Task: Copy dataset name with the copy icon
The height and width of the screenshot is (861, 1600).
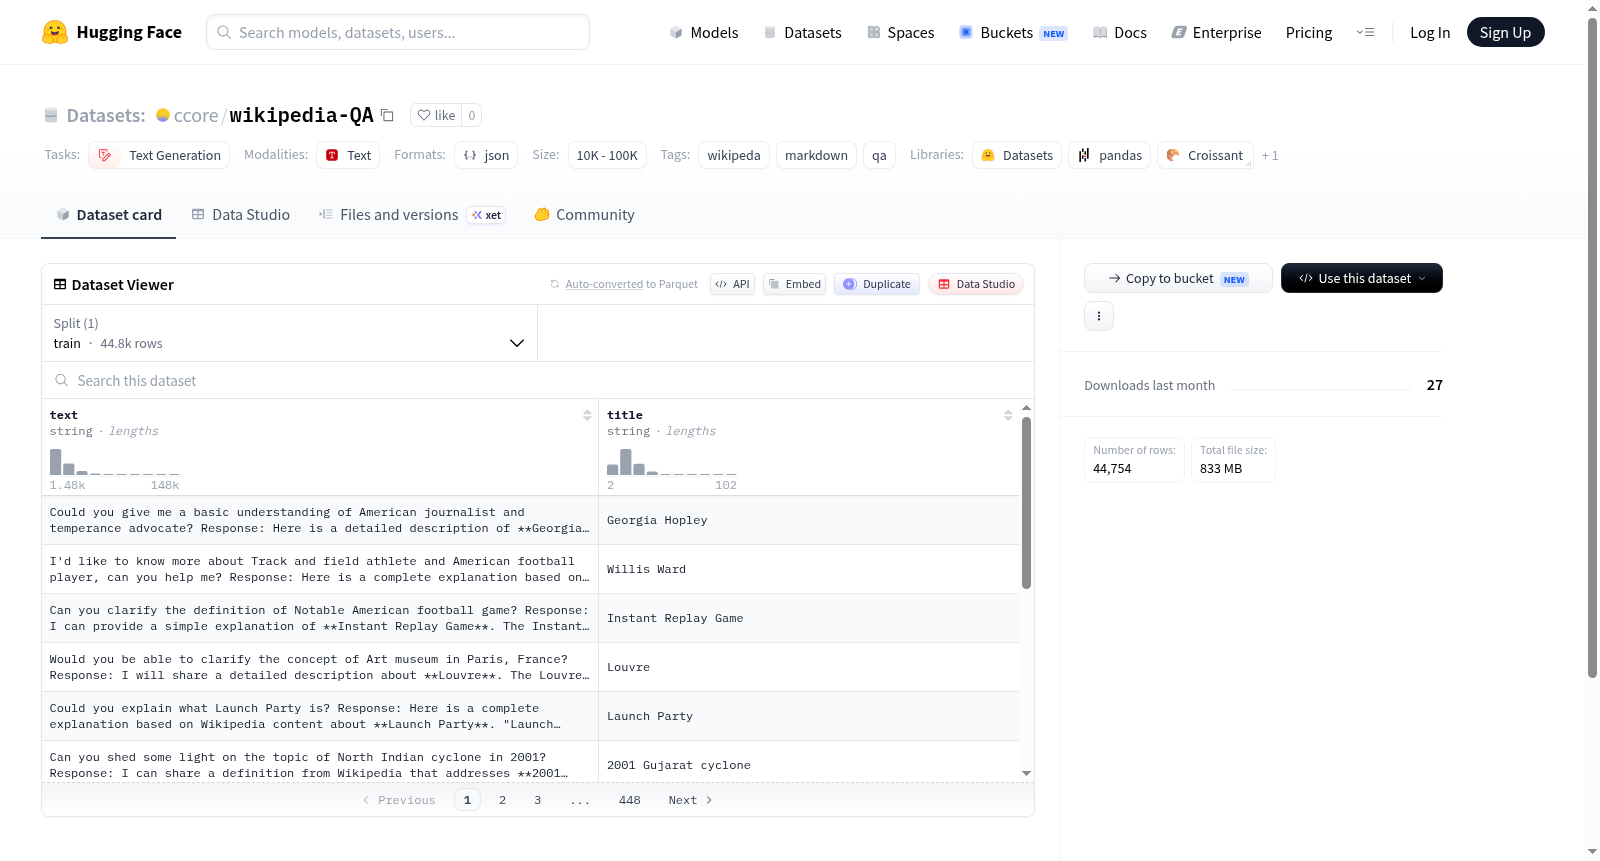Action: coord(387,115)
